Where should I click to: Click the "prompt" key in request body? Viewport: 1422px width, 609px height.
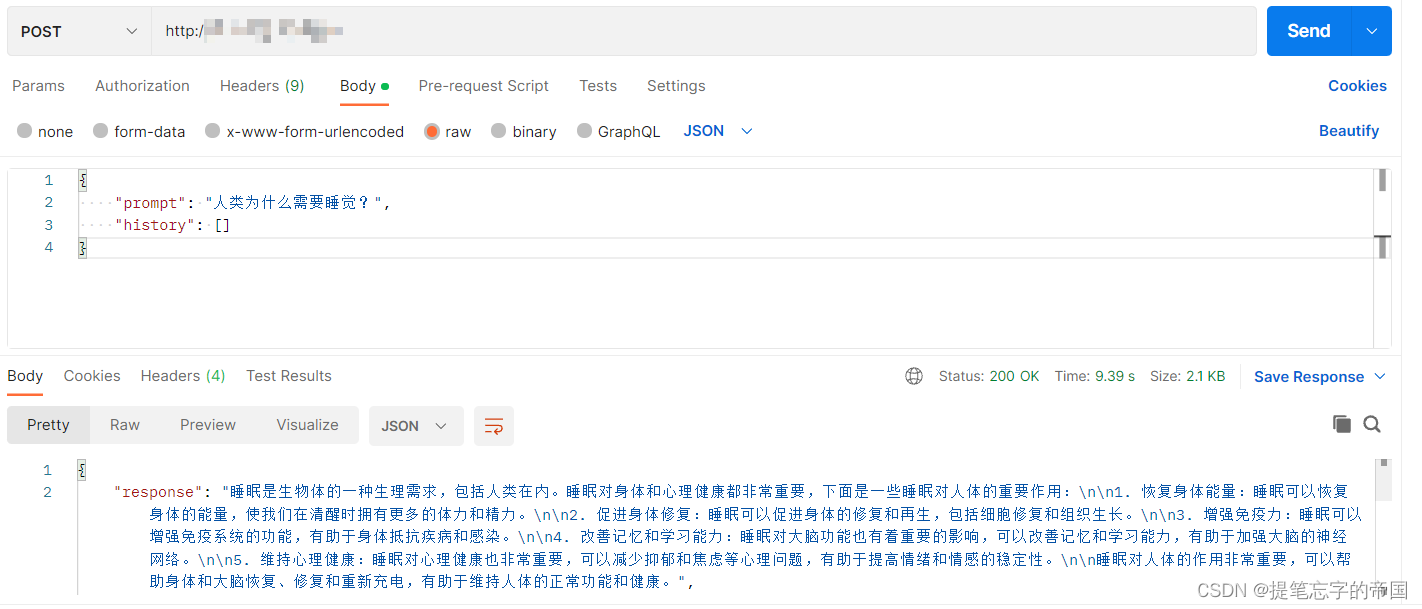tap(151, 203)
